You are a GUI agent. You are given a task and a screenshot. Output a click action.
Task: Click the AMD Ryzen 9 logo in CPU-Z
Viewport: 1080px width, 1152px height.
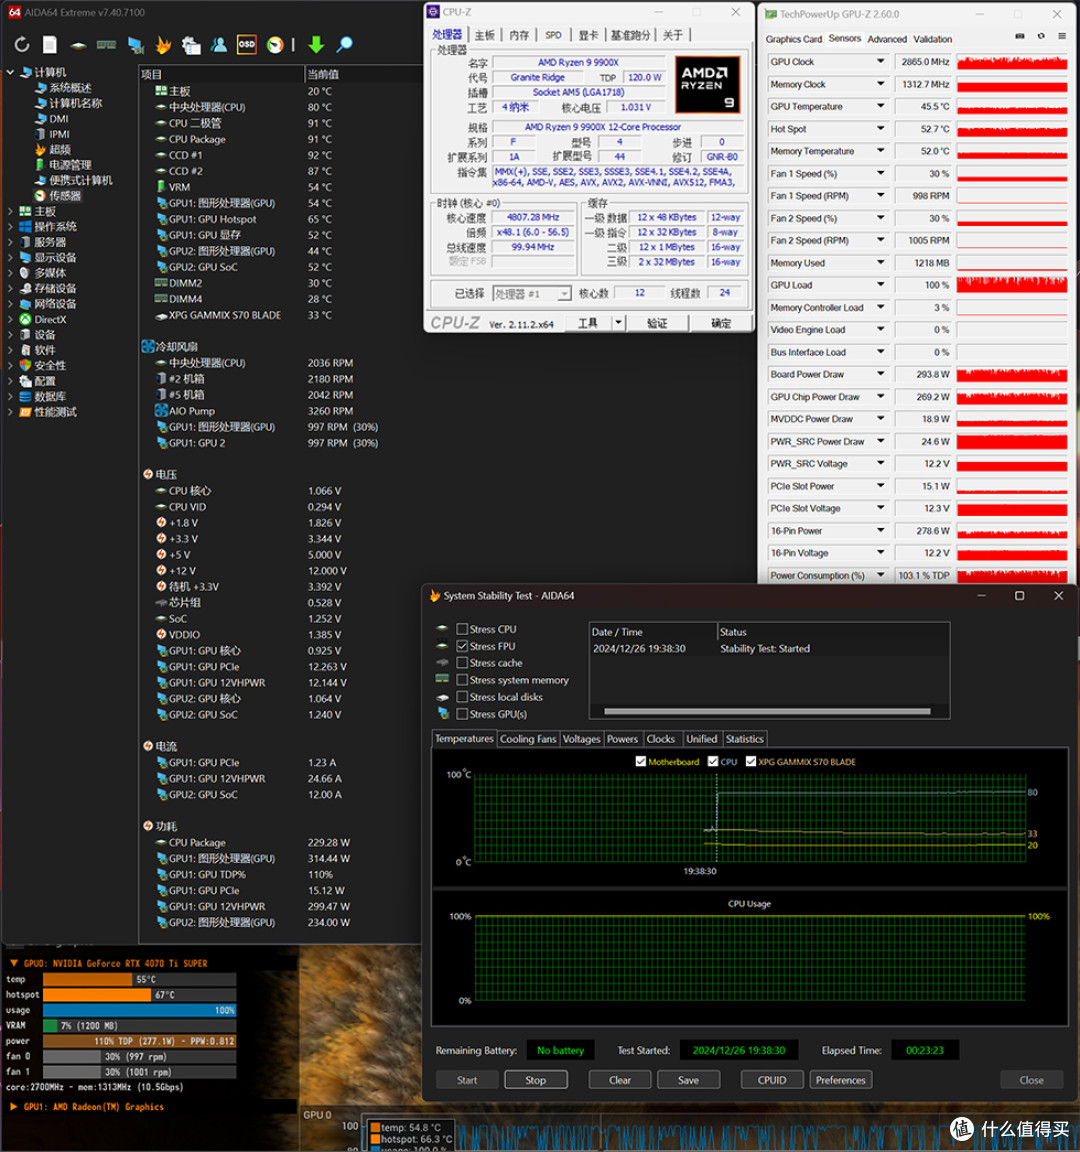click(707, 84)
